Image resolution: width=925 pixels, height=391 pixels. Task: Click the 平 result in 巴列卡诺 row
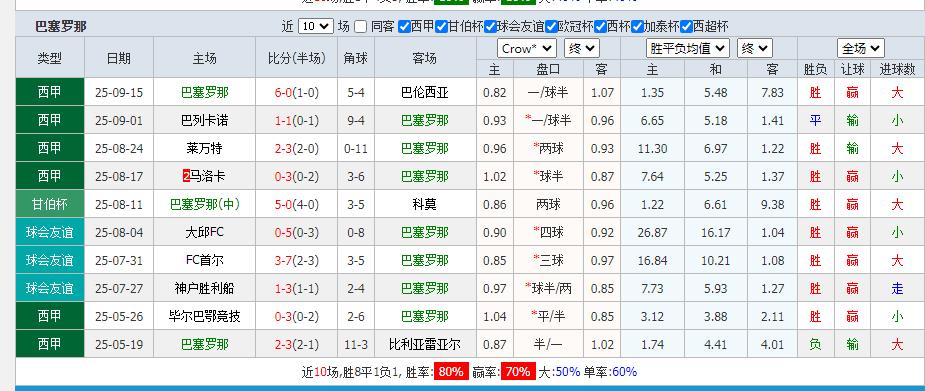[x=815, y=121]
